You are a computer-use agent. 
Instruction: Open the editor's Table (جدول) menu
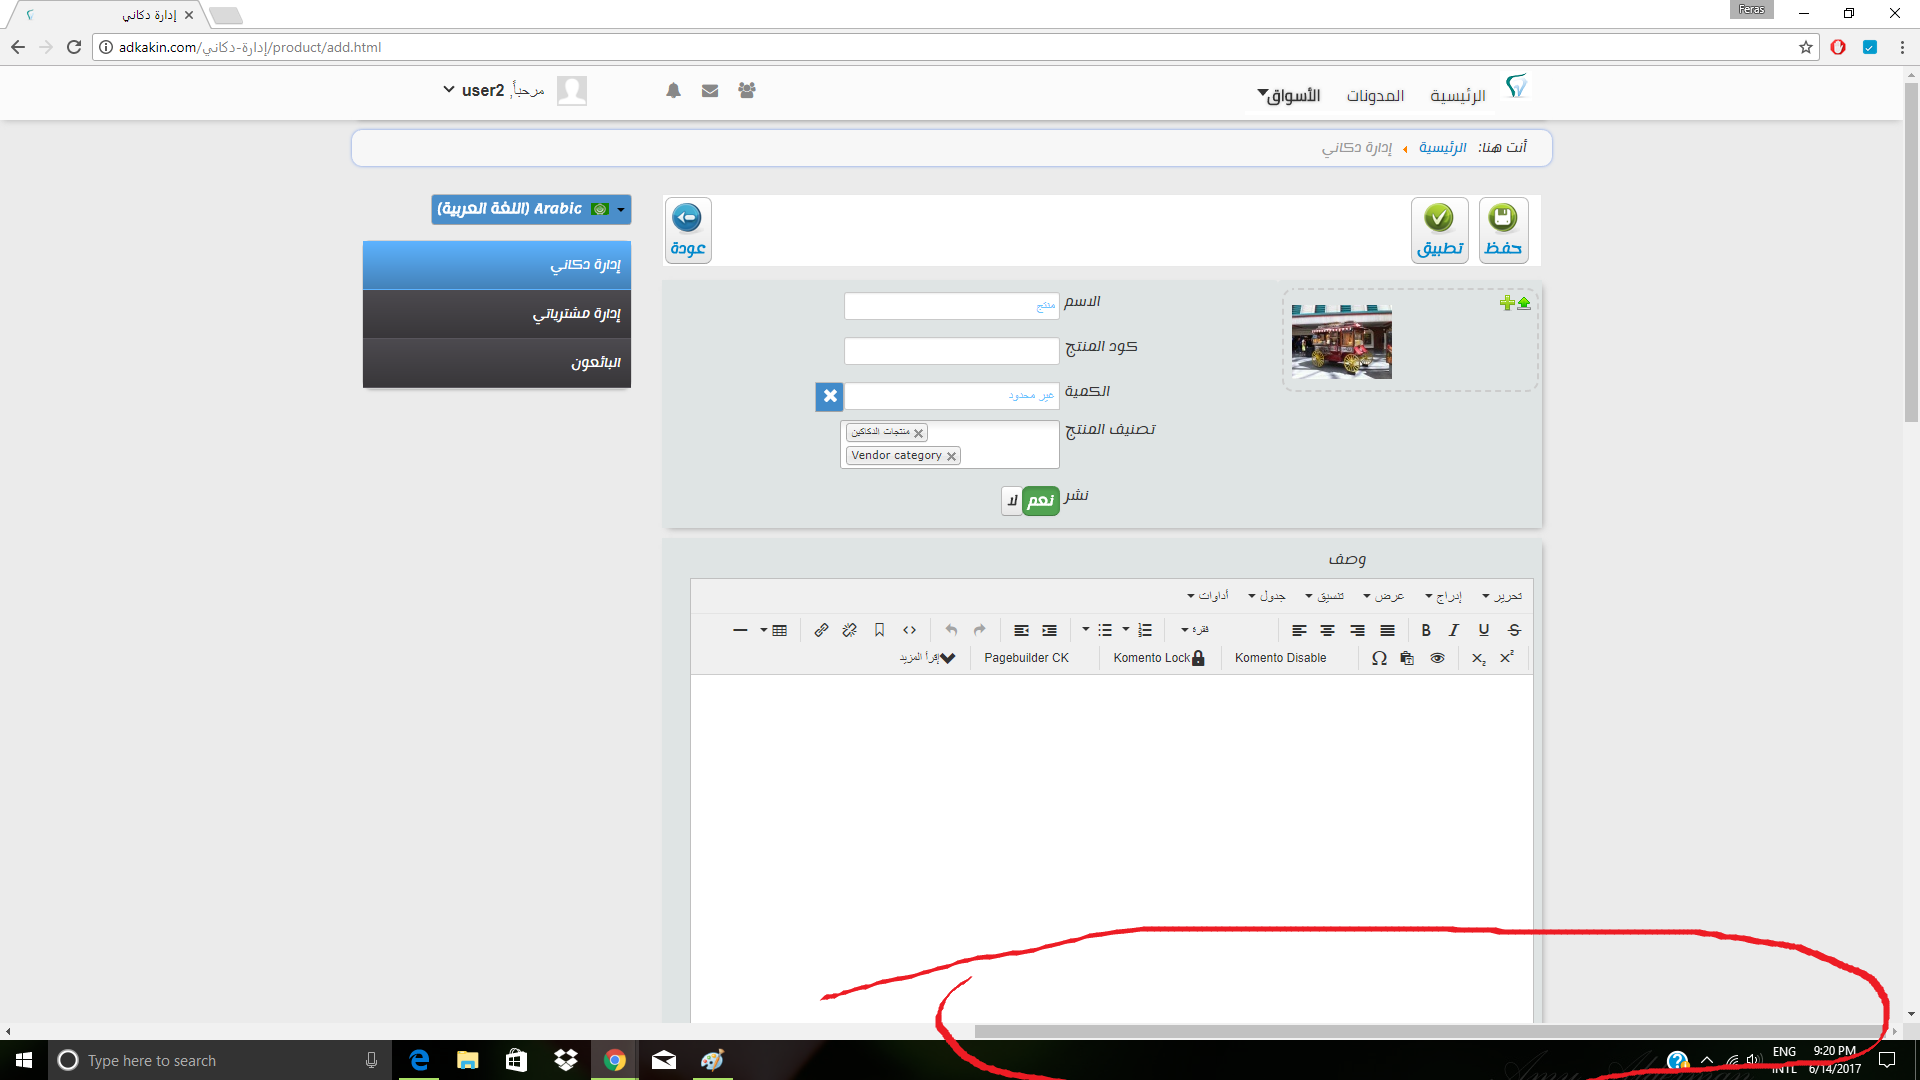tap(1266, 596)
